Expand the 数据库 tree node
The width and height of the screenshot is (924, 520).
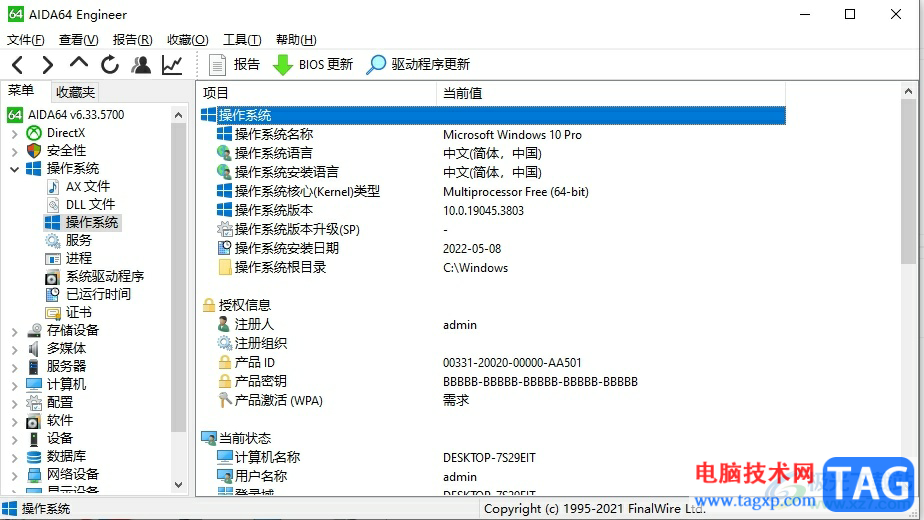point(15,458)
